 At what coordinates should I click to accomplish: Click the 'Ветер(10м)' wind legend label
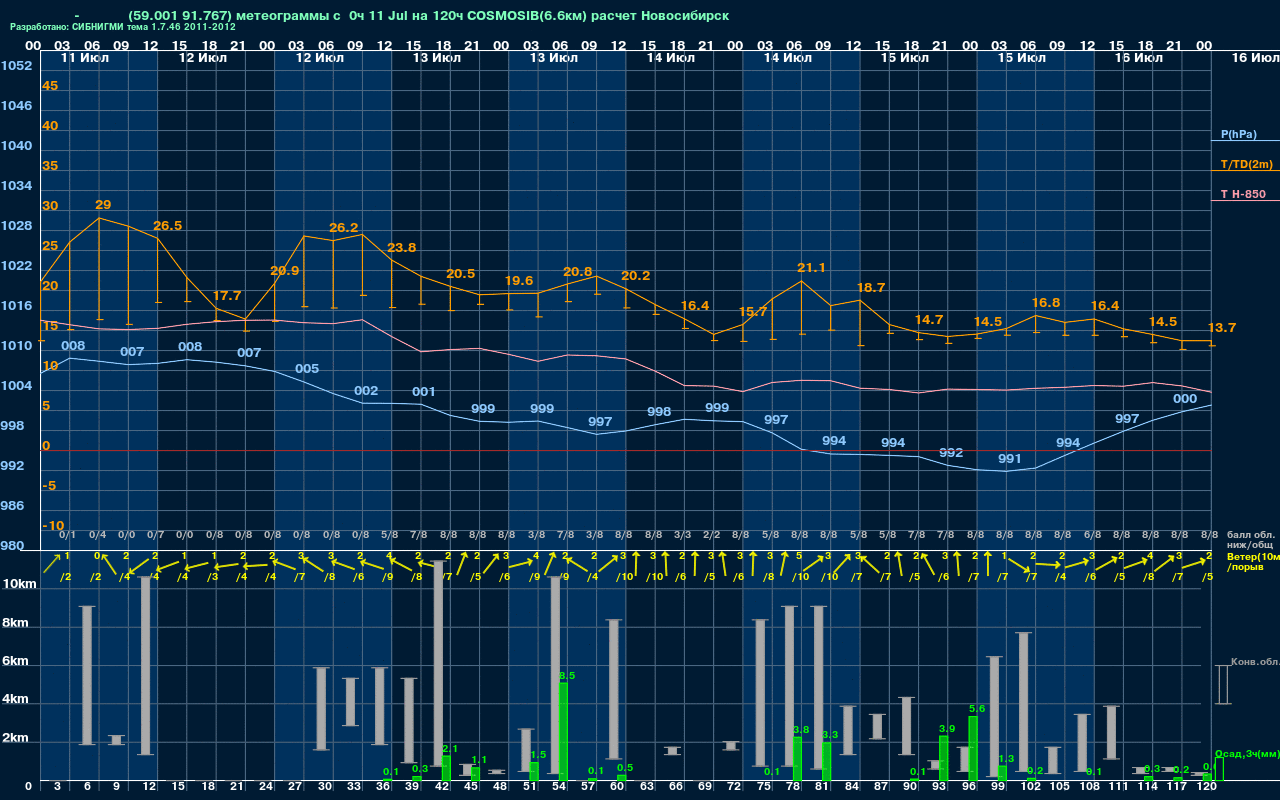click(1253, 555)
